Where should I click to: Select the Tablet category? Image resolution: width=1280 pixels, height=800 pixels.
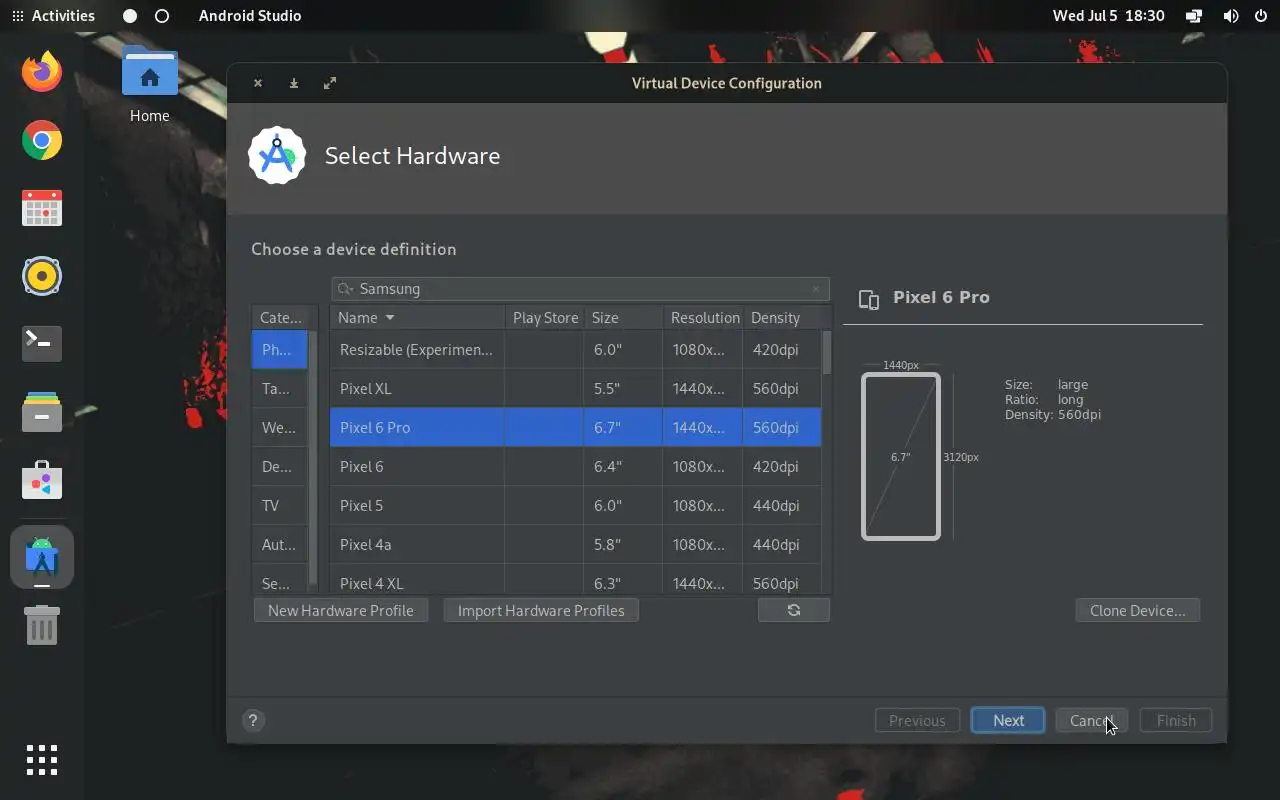279,388
